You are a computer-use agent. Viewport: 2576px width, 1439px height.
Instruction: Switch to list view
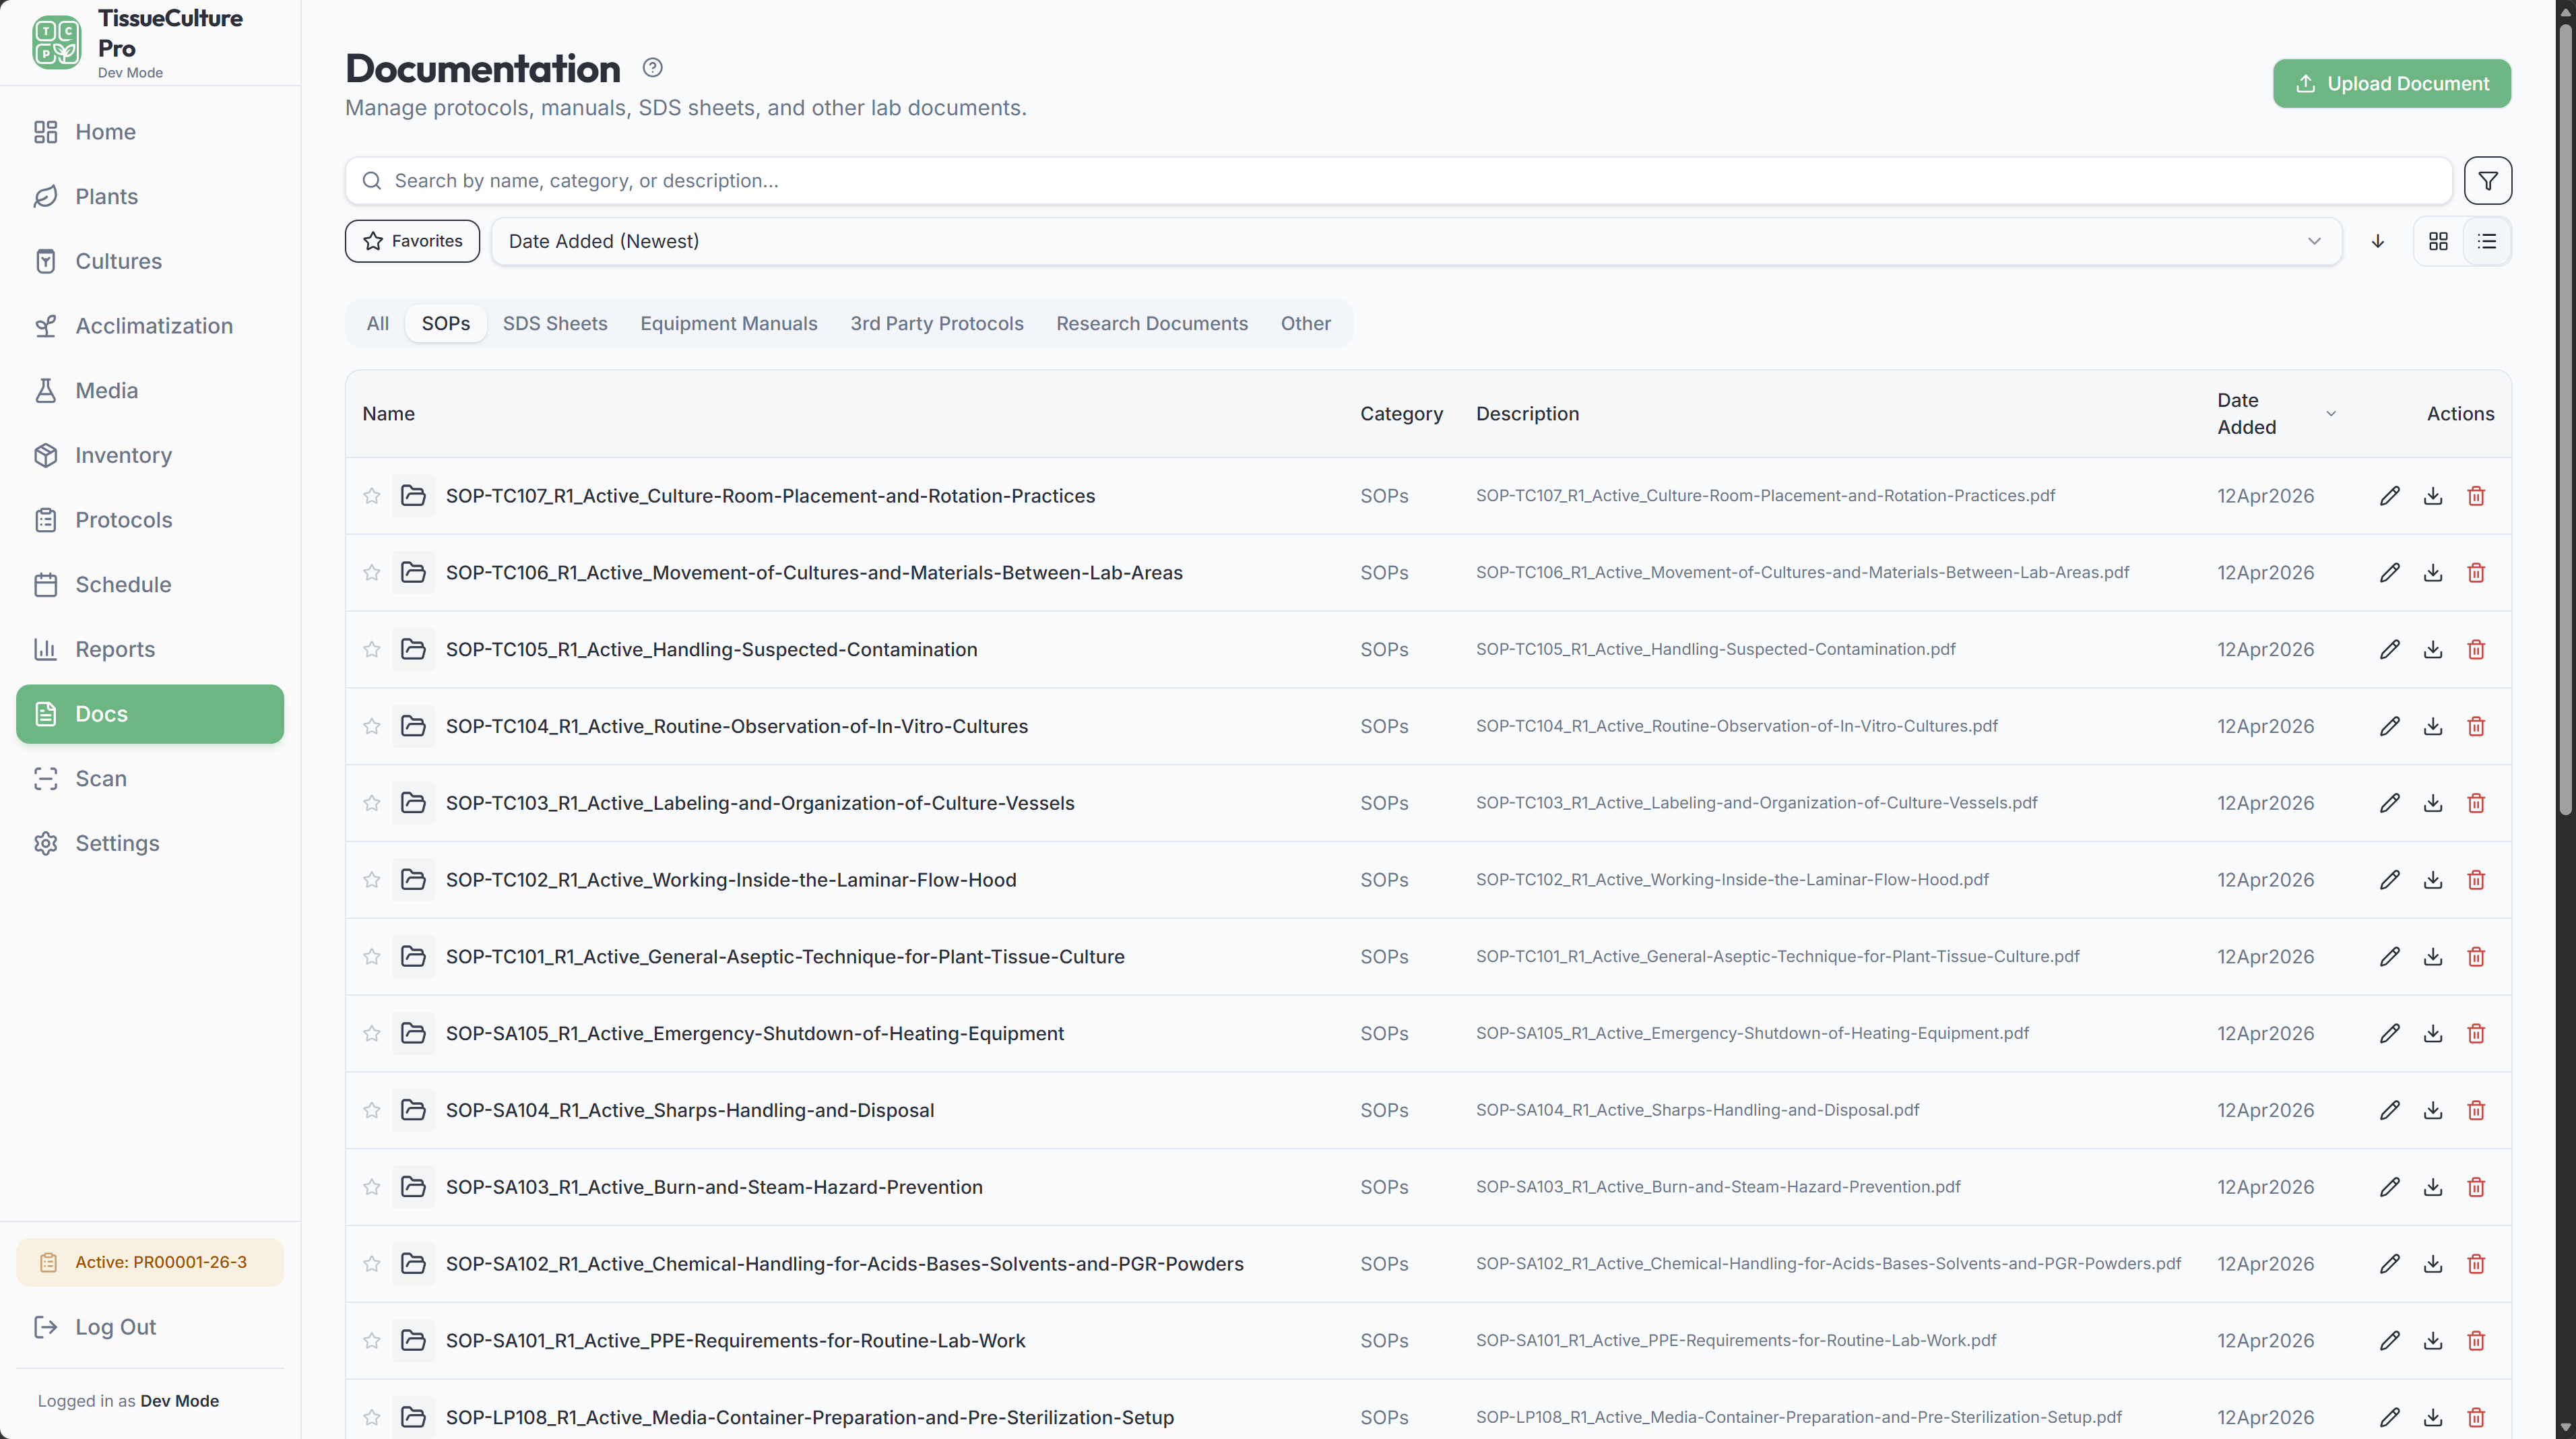pyautogui.click(x=2486, y=241)
